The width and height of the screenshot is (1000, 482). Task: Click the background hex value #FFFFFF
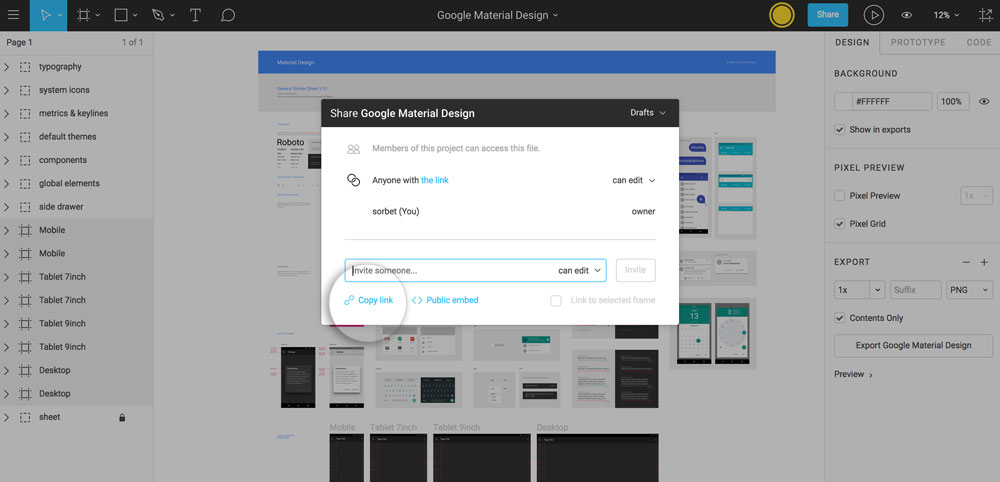click(x=892, y=101)
